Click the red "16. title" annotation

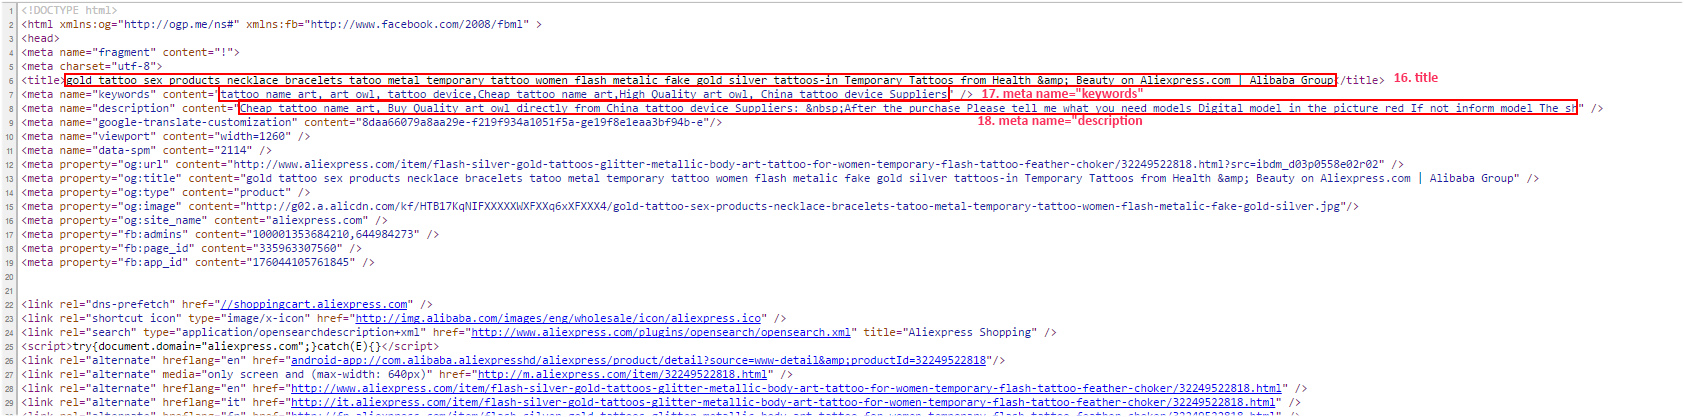click(1415, 78)
